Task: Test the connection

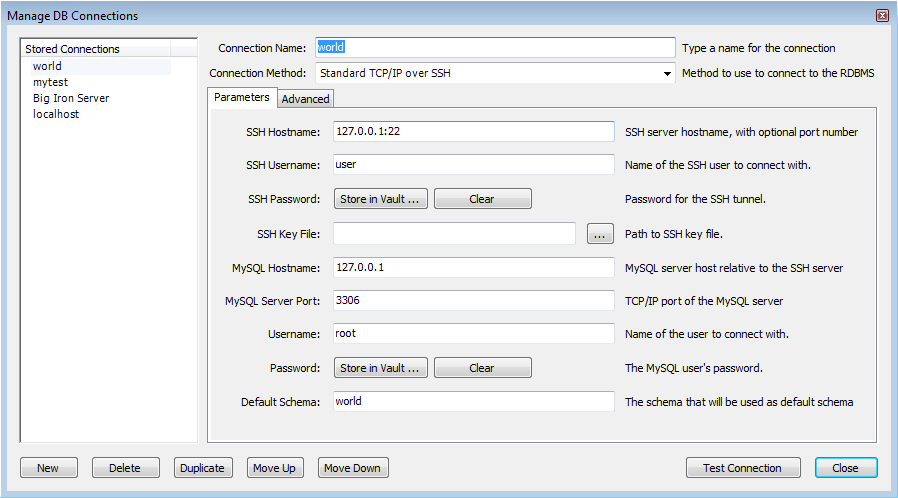Action: (x=743, y=468)
